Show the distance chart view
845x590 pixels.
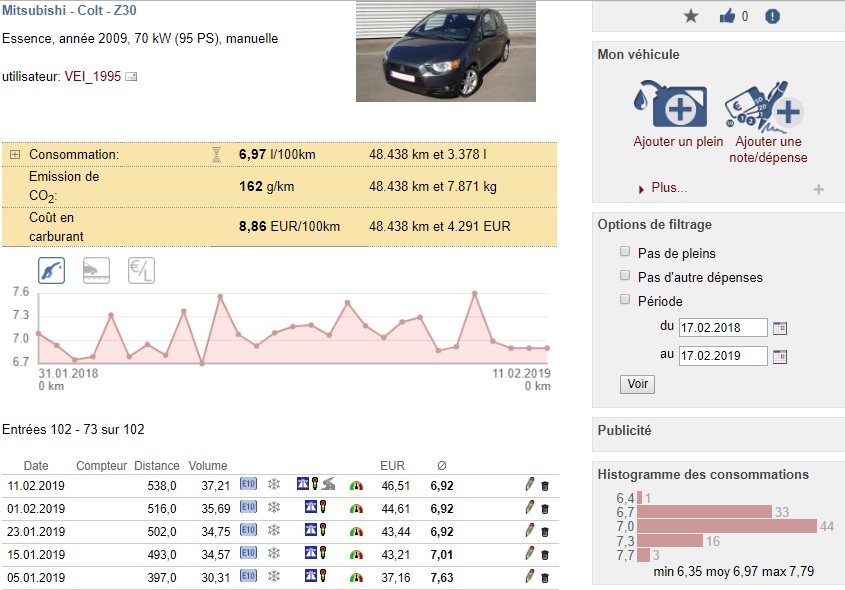(x=96, y=270)
